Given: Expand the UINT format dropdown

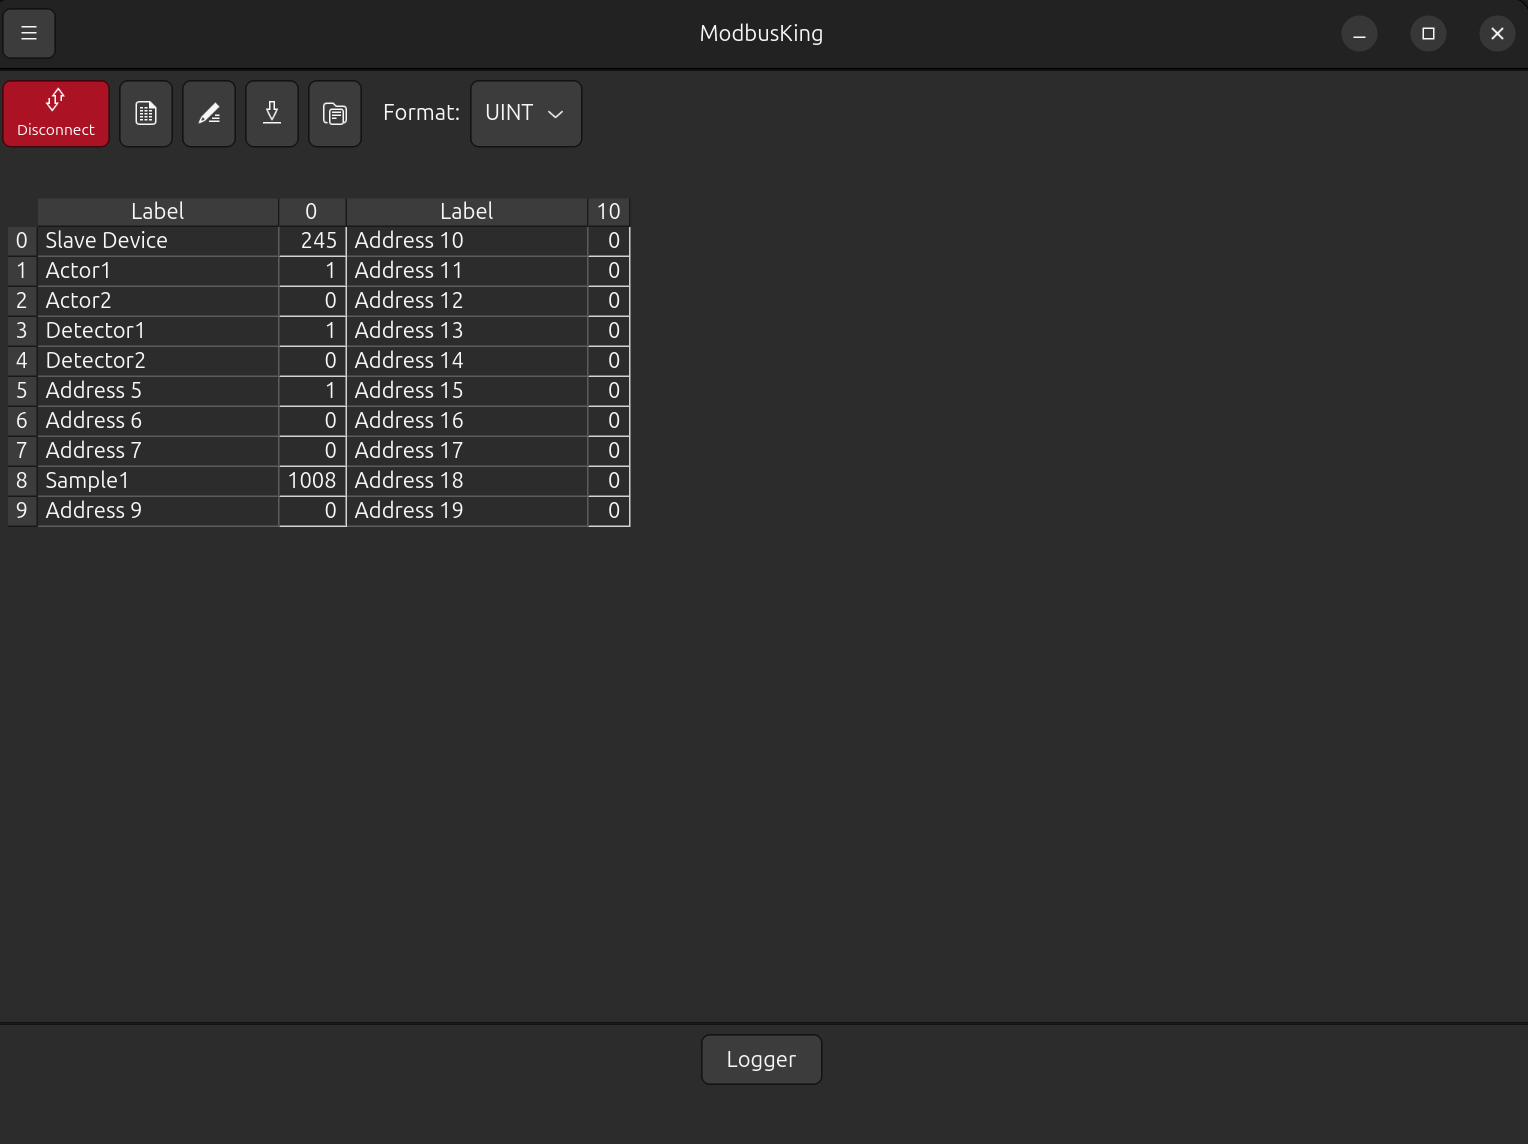Looking at the screenshot, I should click(526, 114).
